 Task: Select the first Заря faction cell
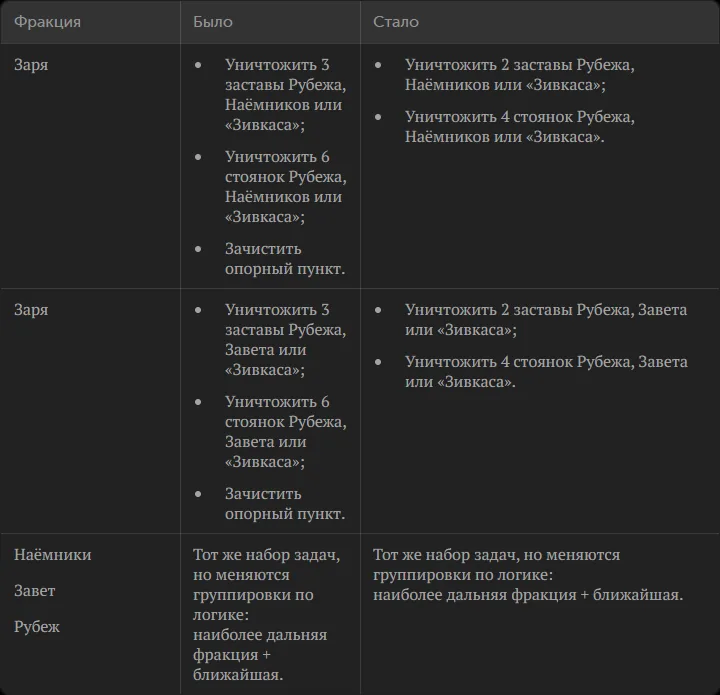[x=31, y=65]
